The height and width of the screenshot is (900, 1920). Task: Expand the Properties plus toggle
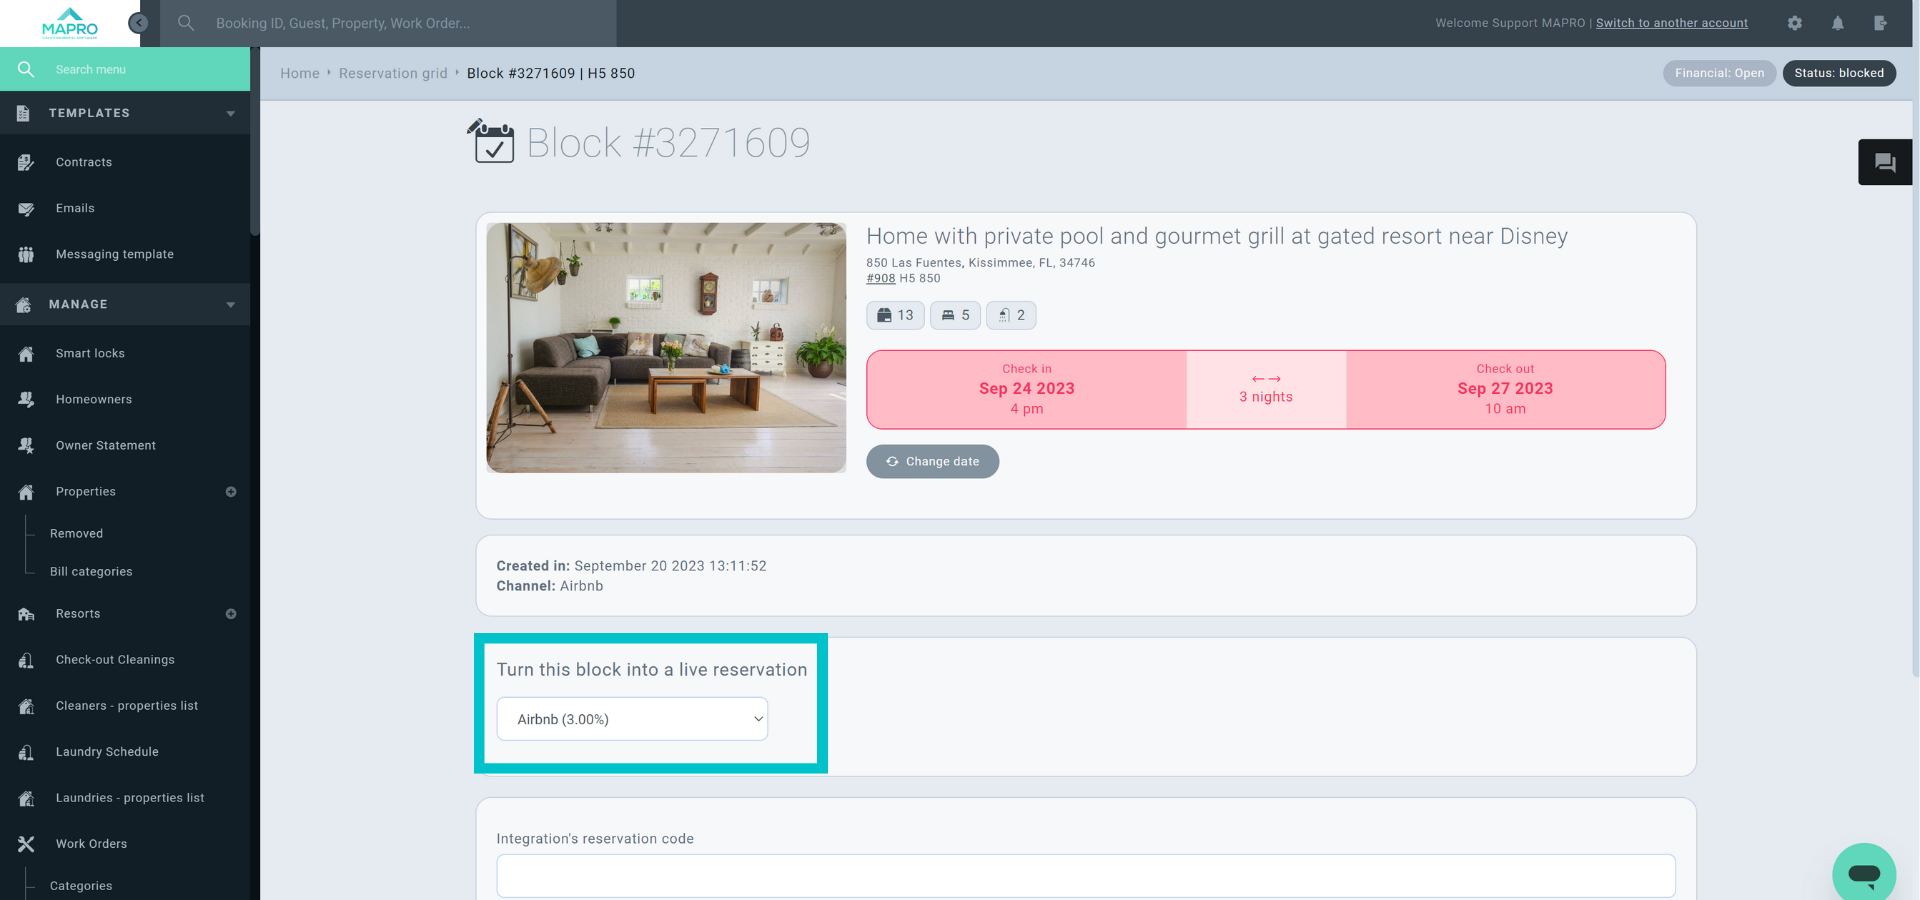click(231, 492)
